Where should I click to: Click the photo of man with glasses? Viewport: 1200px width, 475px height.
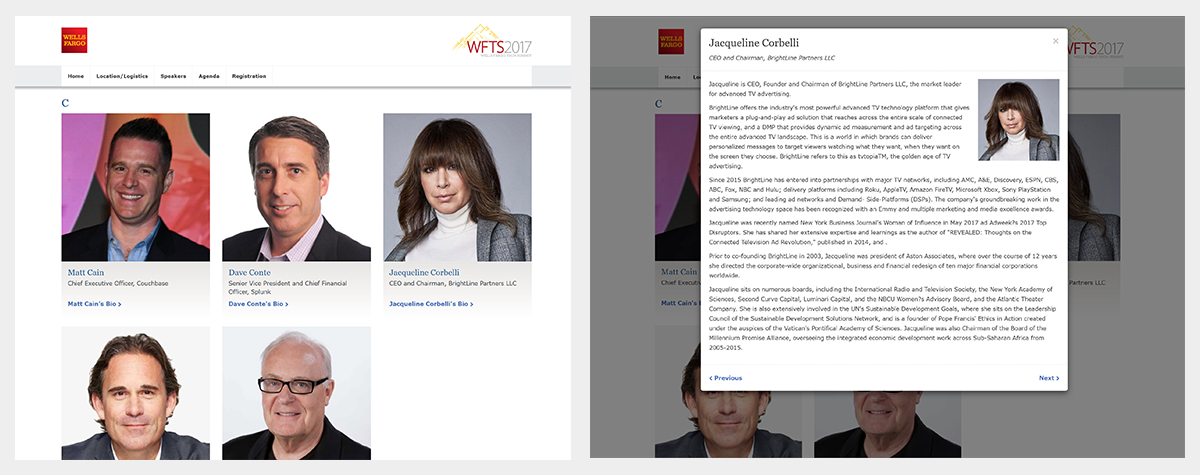coord(296,393)
